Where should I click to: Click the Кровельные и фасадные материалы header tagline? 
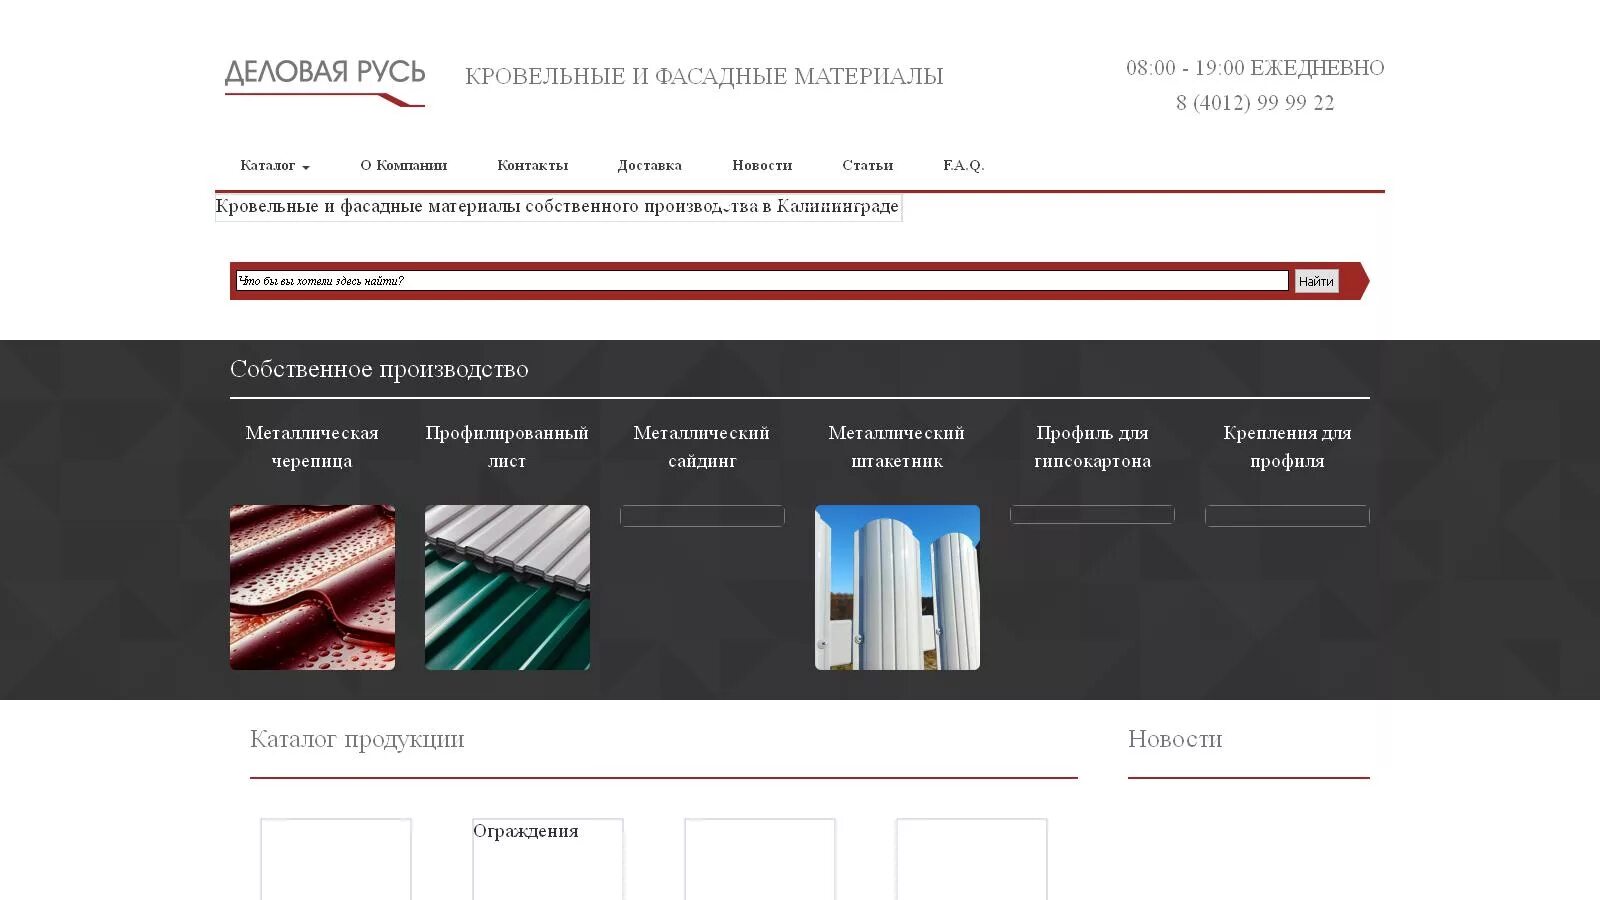[704, 76]
